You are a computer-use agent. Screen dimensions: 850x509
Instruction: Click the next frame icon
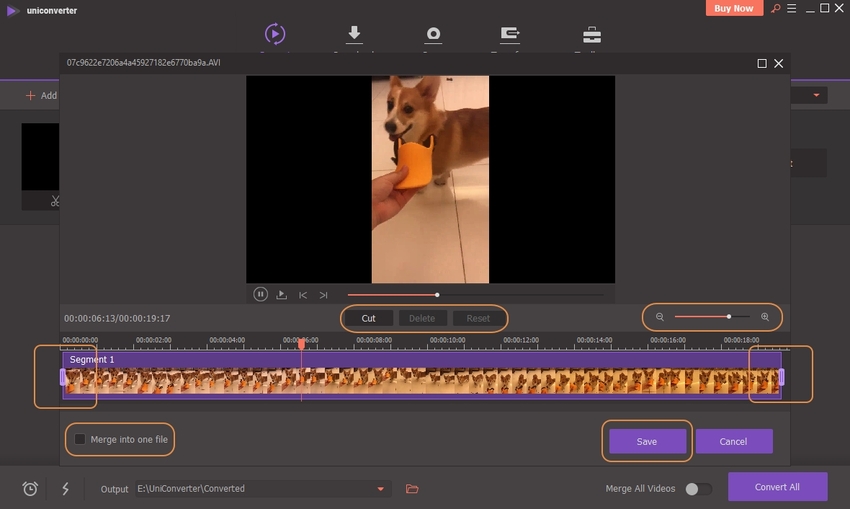323,295
